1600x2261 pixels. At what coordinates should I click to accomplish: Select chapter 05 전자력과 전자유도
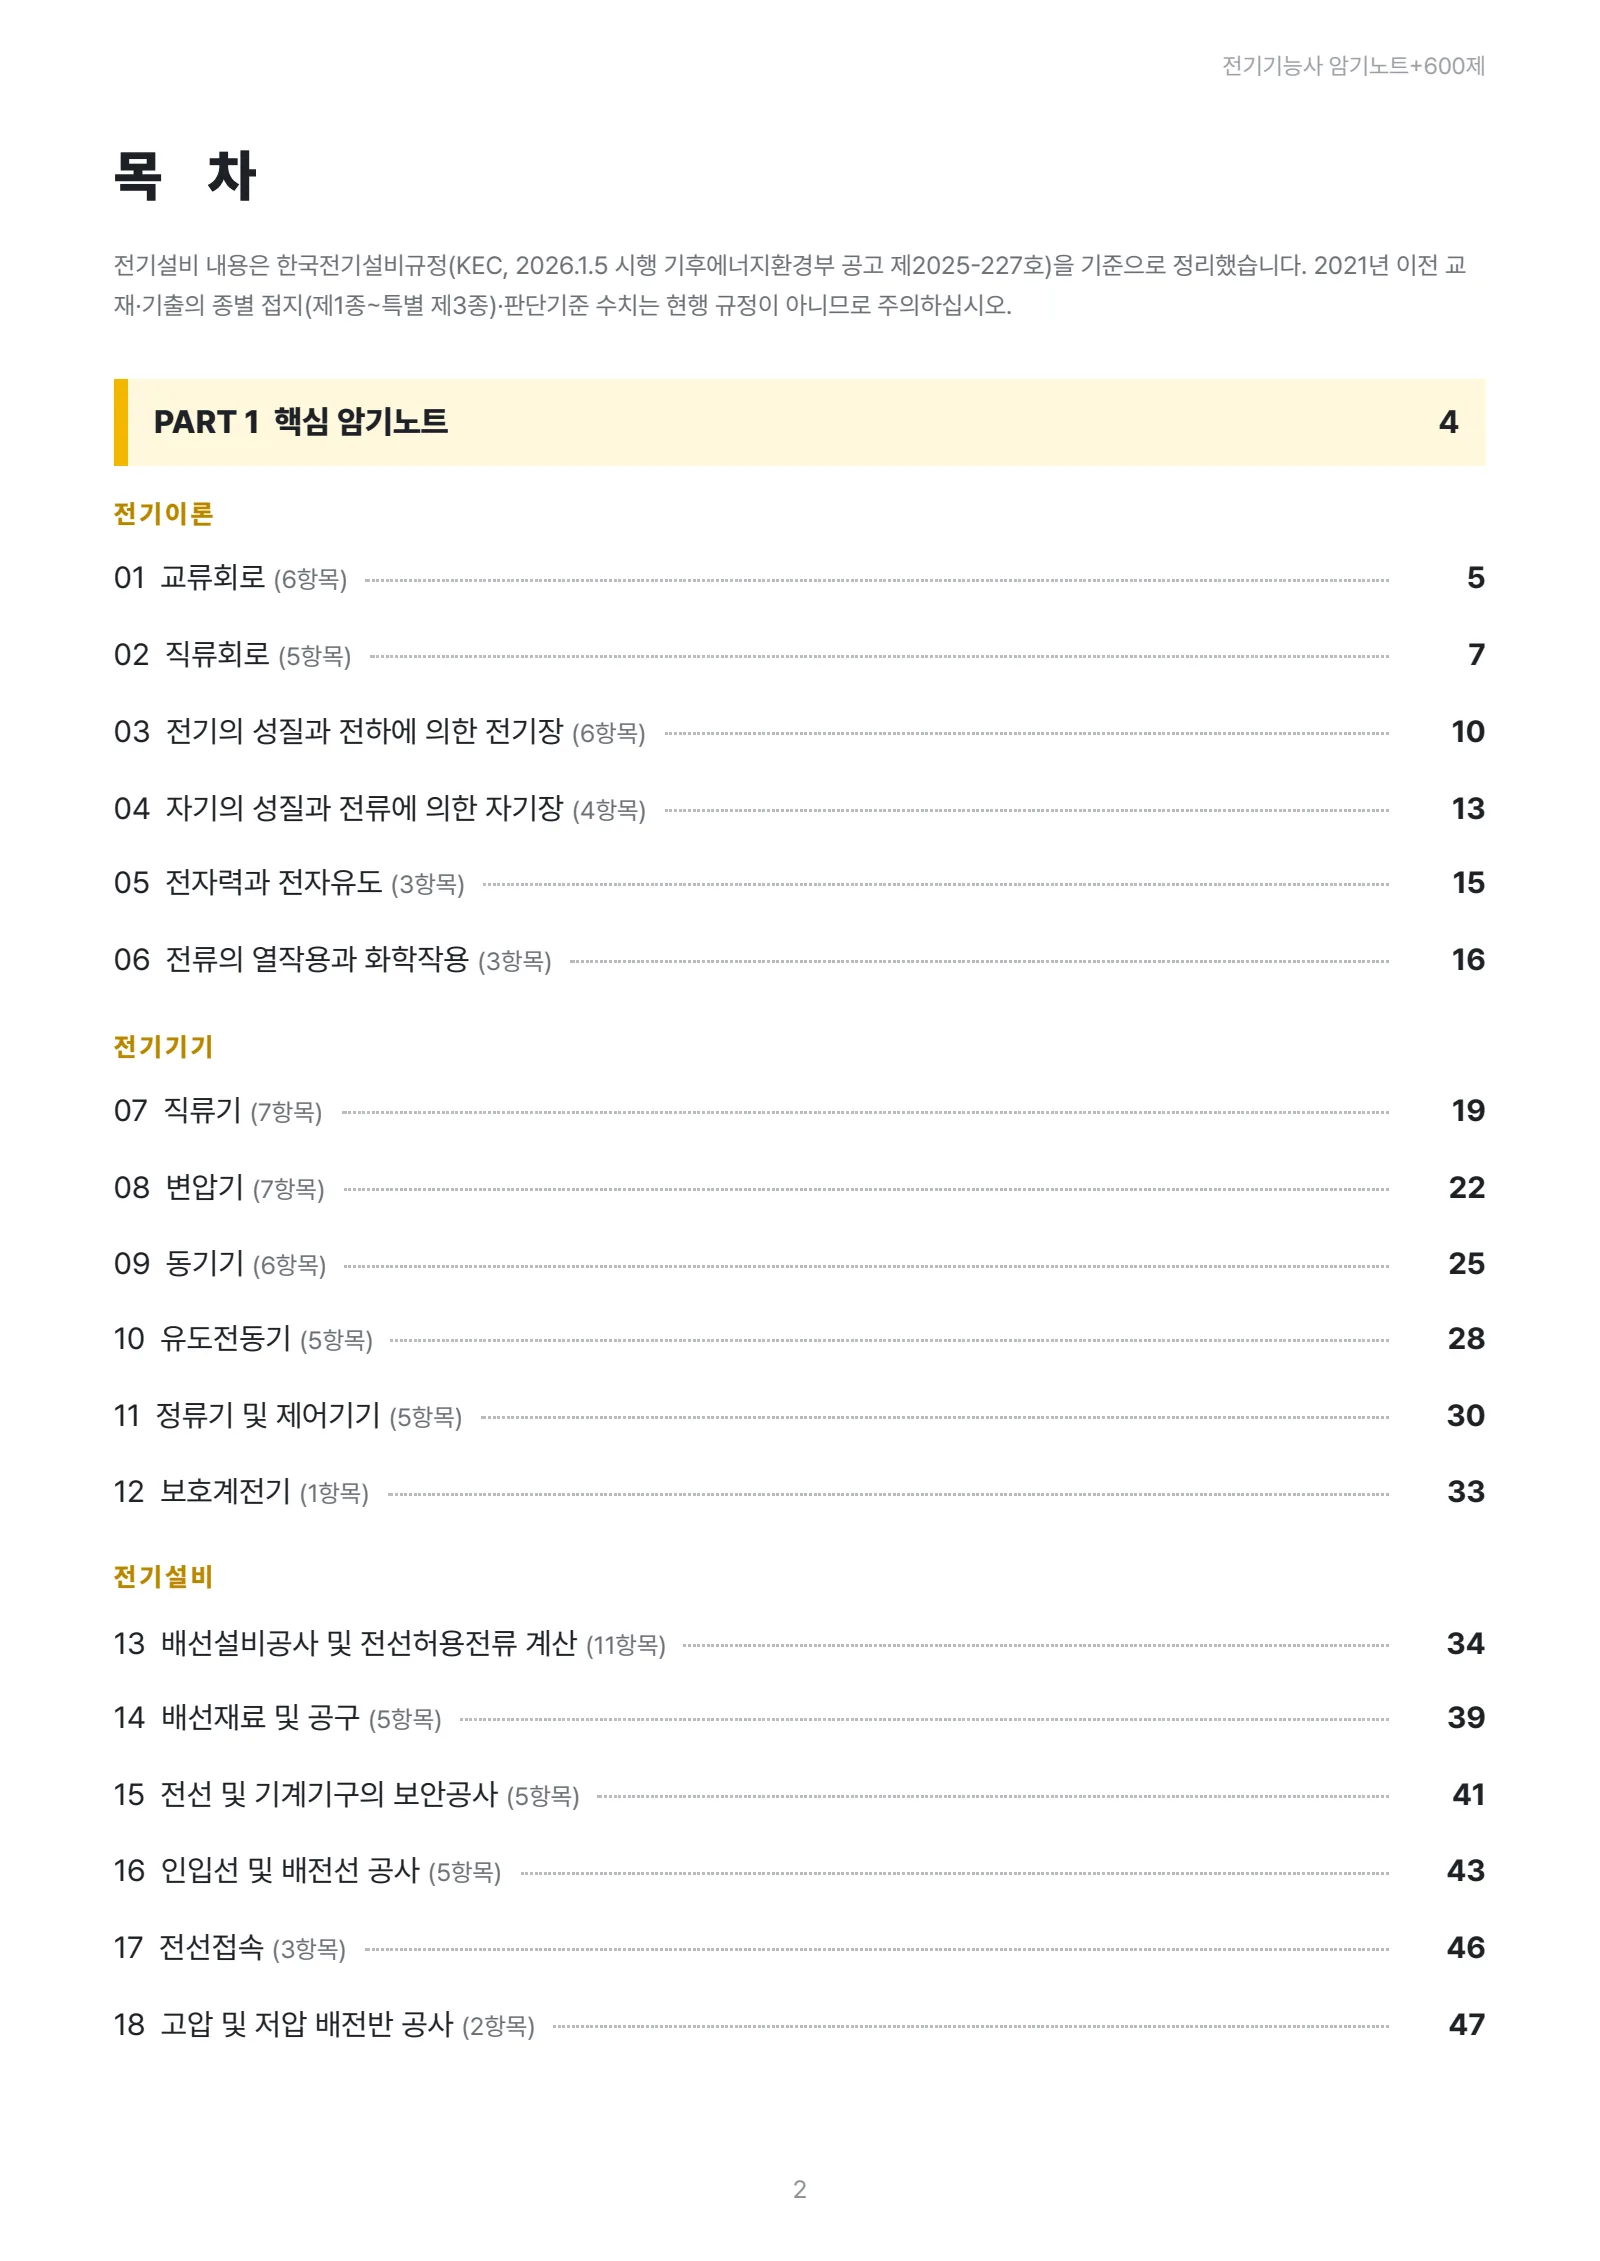tap(799, 883)
